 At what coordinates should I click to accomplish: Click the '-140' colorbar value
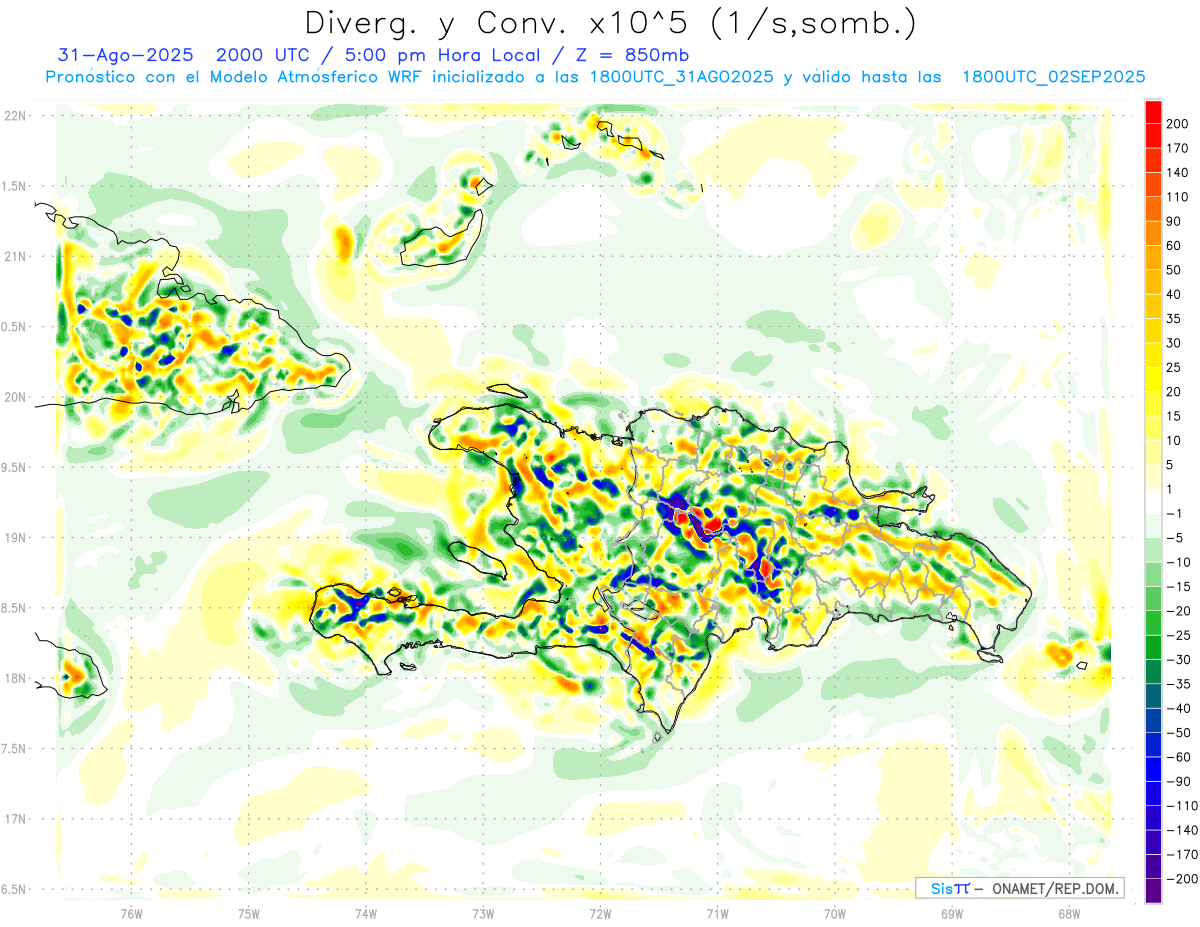1182,830
